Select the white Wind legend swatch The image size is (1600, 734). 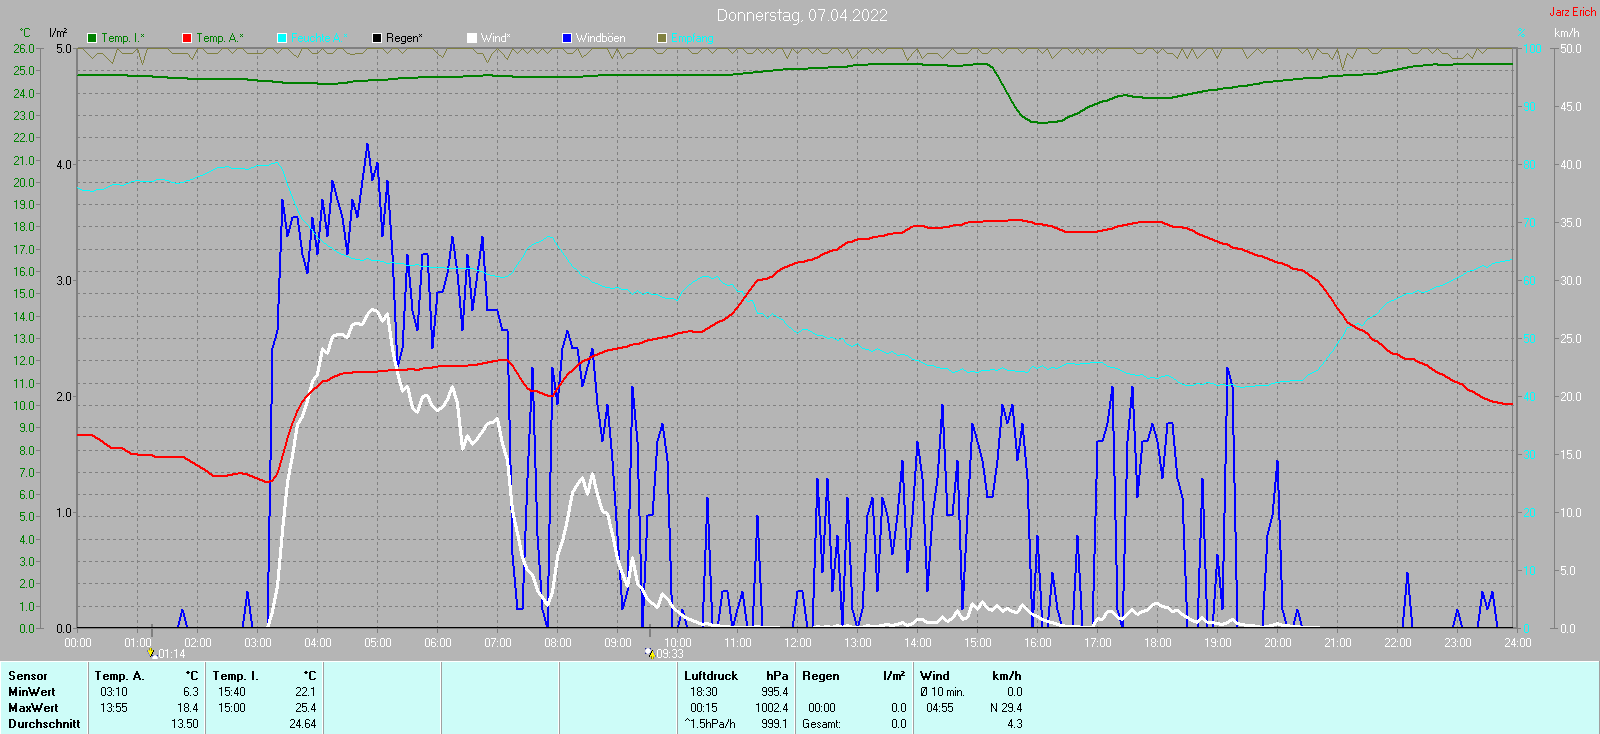tap(472, 38)
